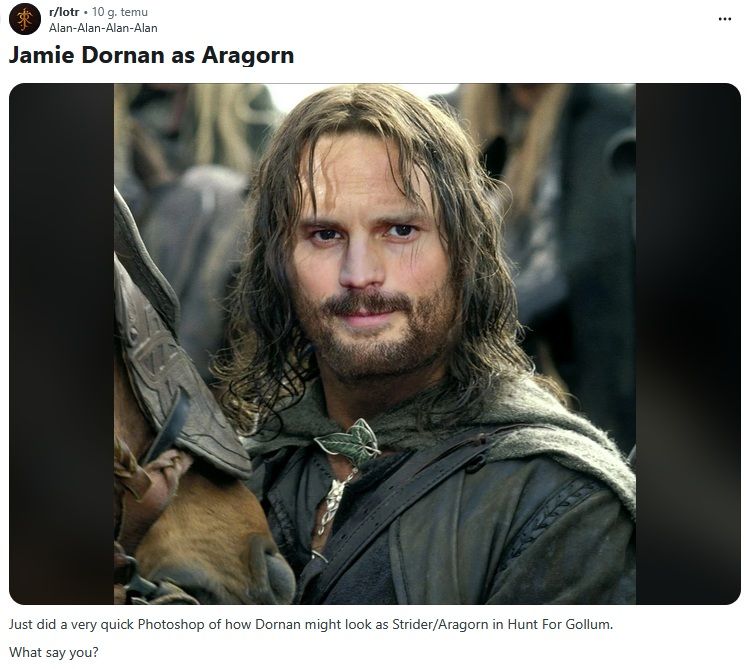
Task: Open the Alan-Alan-Alan-Alan user profile
Action: tap(103, 28)
